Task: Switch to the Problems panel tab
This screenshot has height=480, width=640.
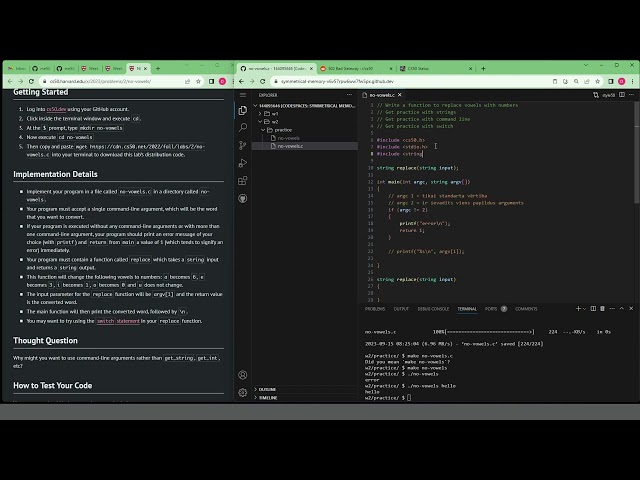Action: pos(375,309)
